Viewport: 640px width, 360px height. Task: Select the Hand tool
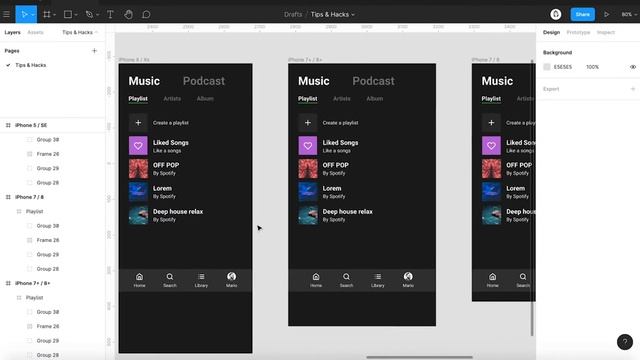(x=128, y=14)
